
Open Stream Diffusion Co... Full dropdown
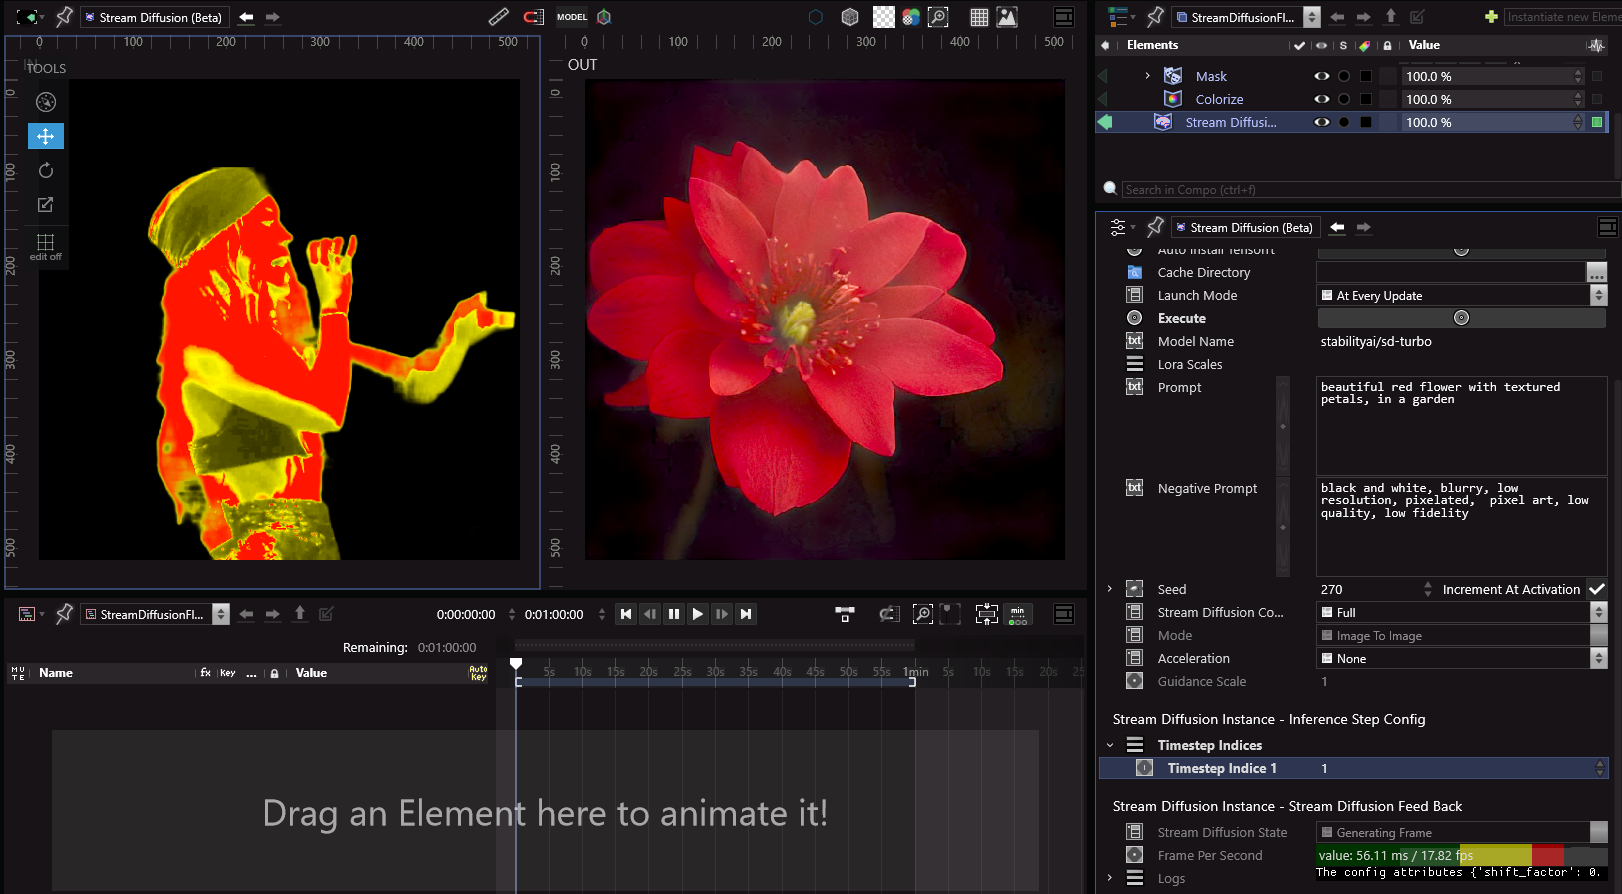coord(1462,612)
